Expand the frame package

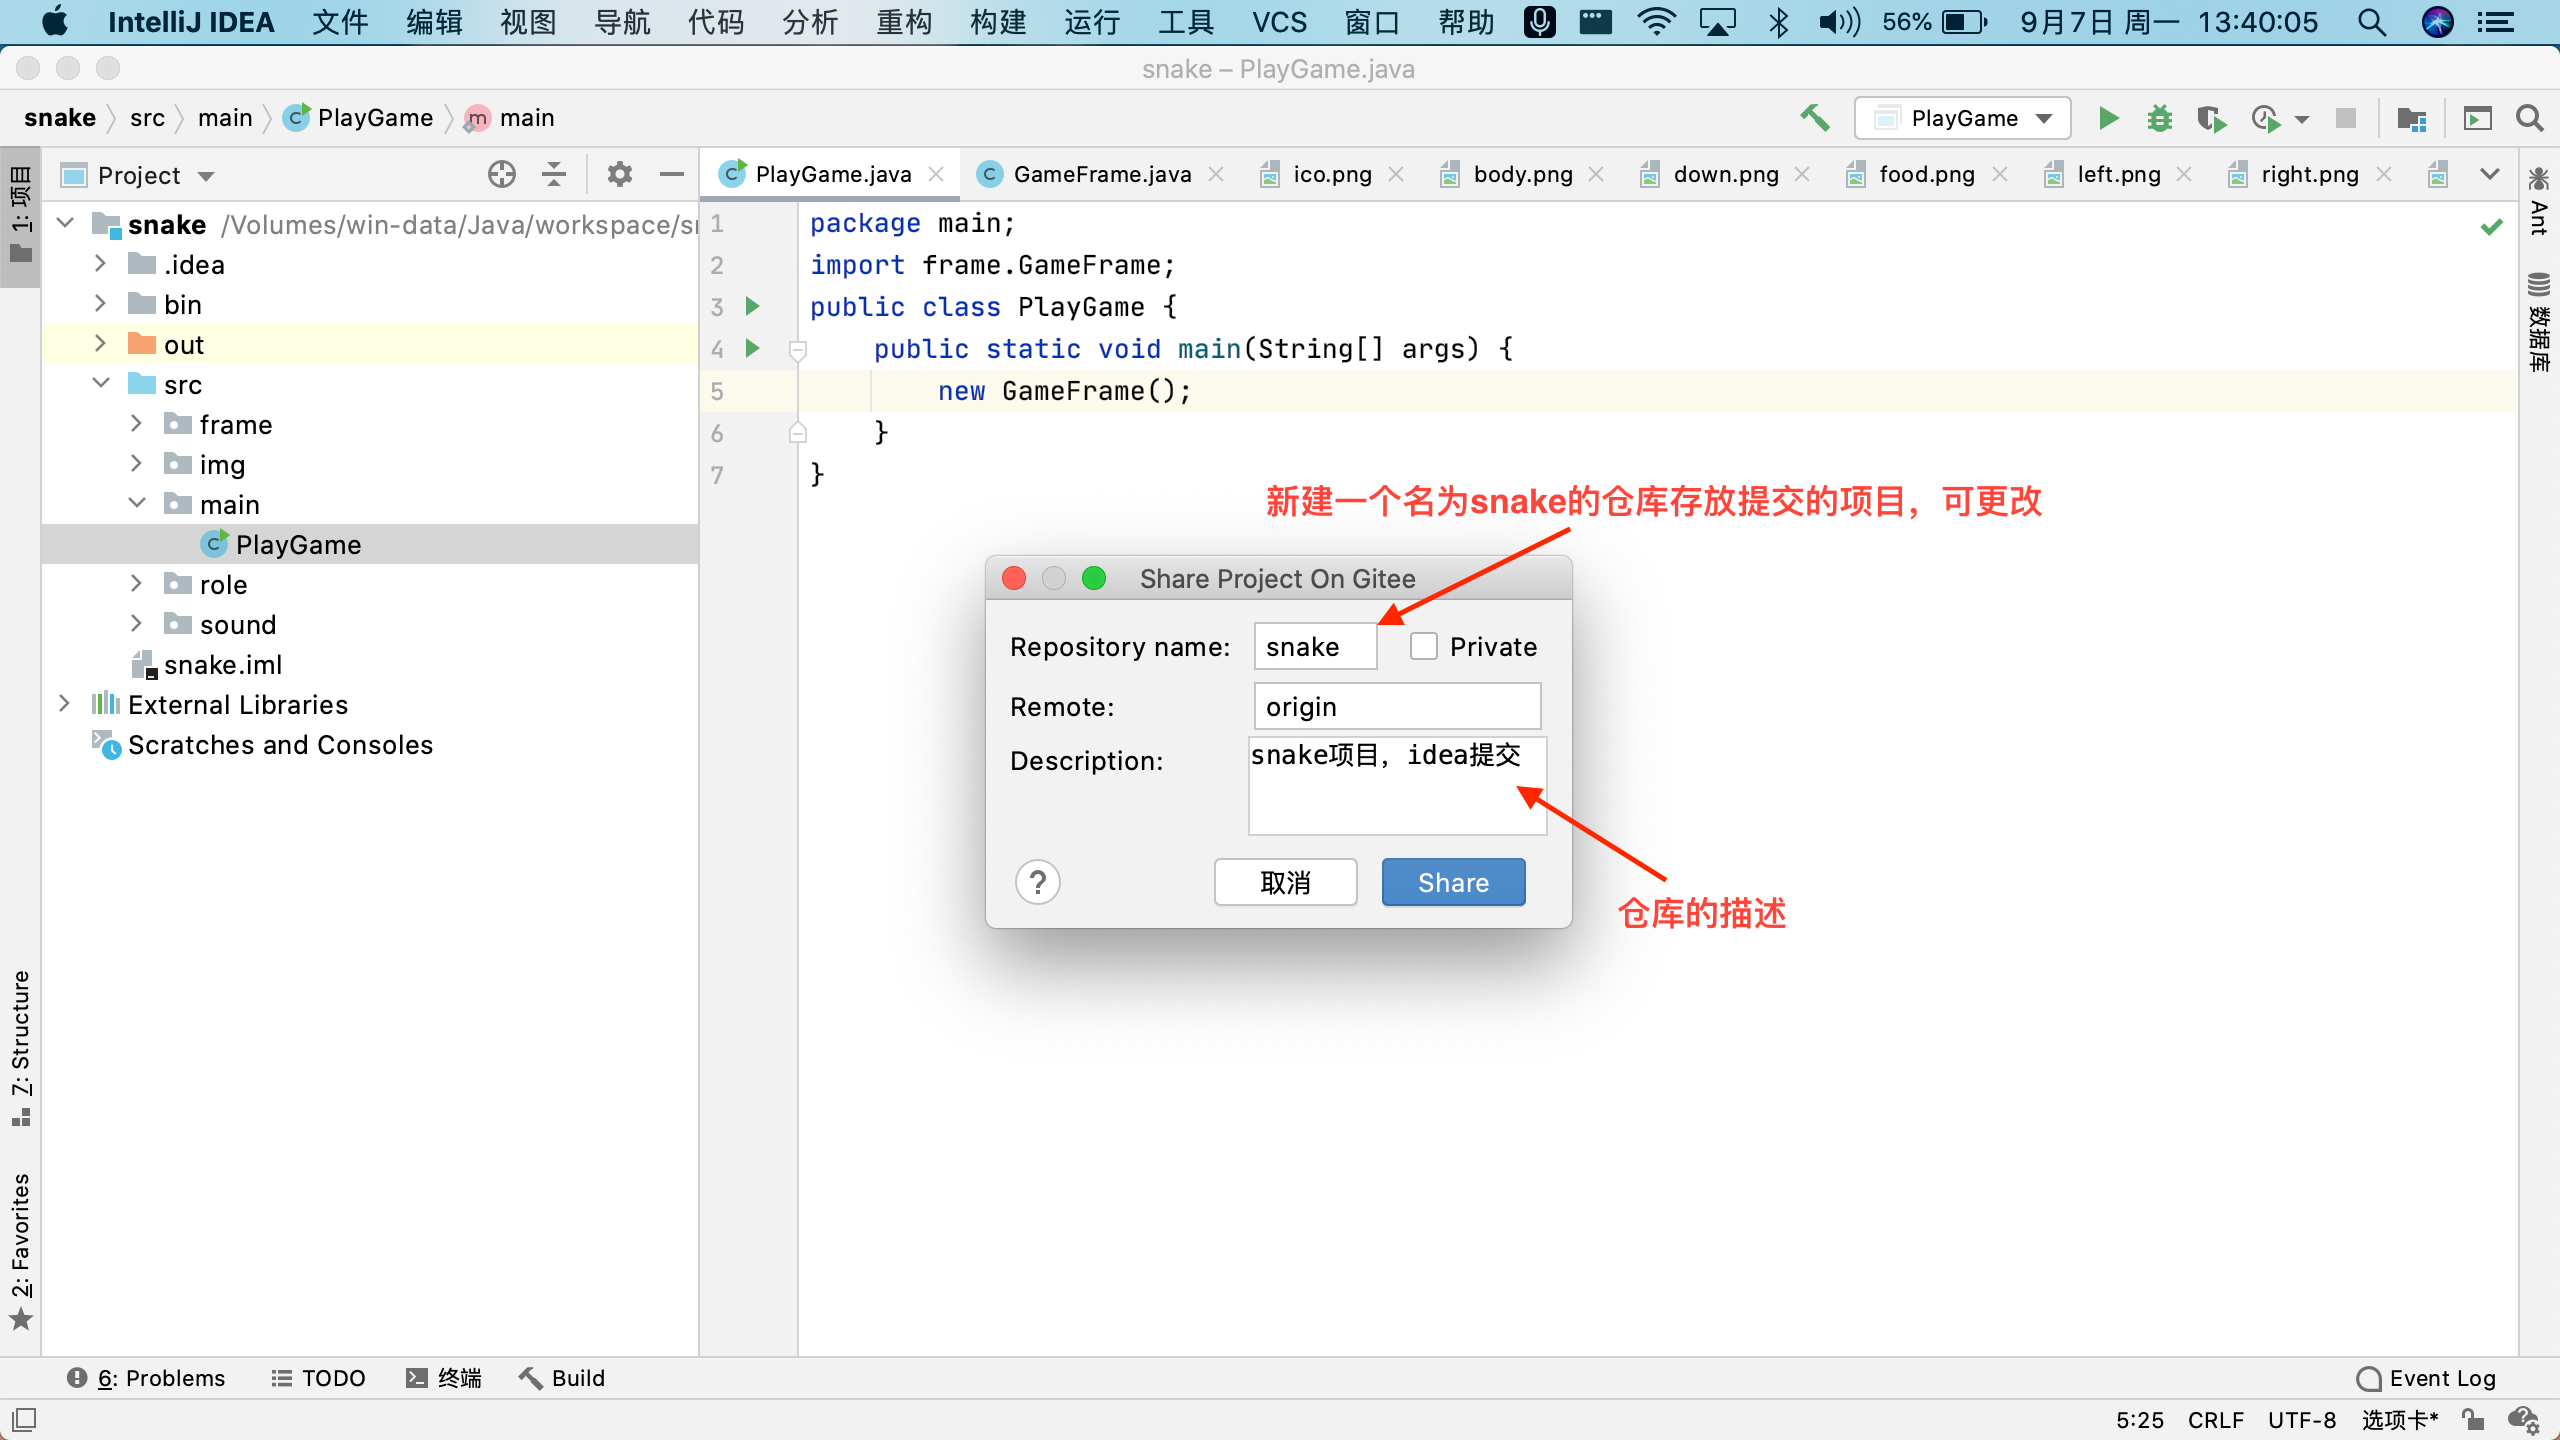pyautogui.click(x=136, y=424)
